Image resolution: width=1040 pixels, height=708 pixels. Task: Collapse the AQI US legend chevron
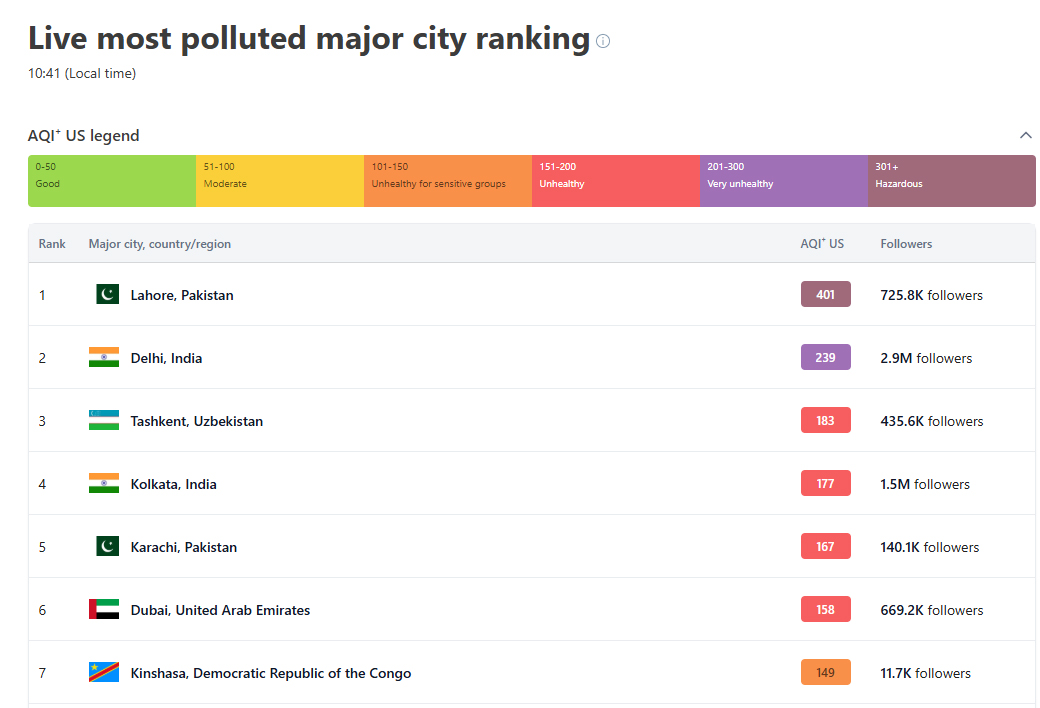[1025, 135]
